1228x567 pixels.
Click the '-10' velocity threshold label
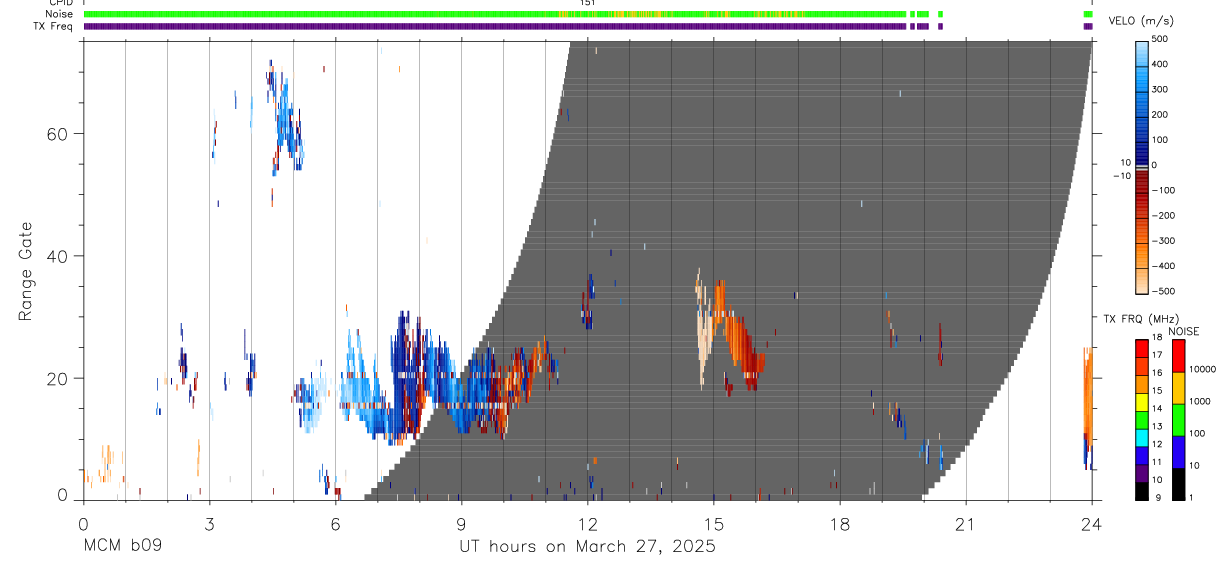click(1121, 176)
